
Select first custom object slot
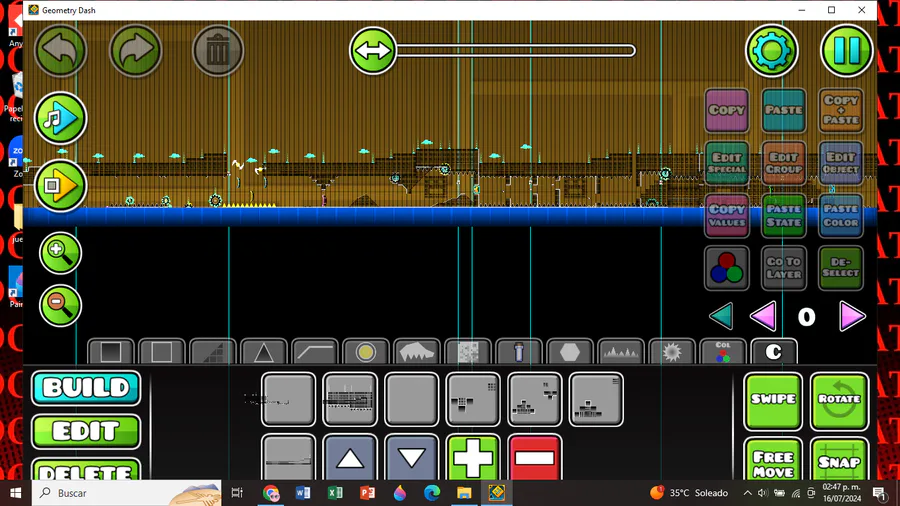288,399
